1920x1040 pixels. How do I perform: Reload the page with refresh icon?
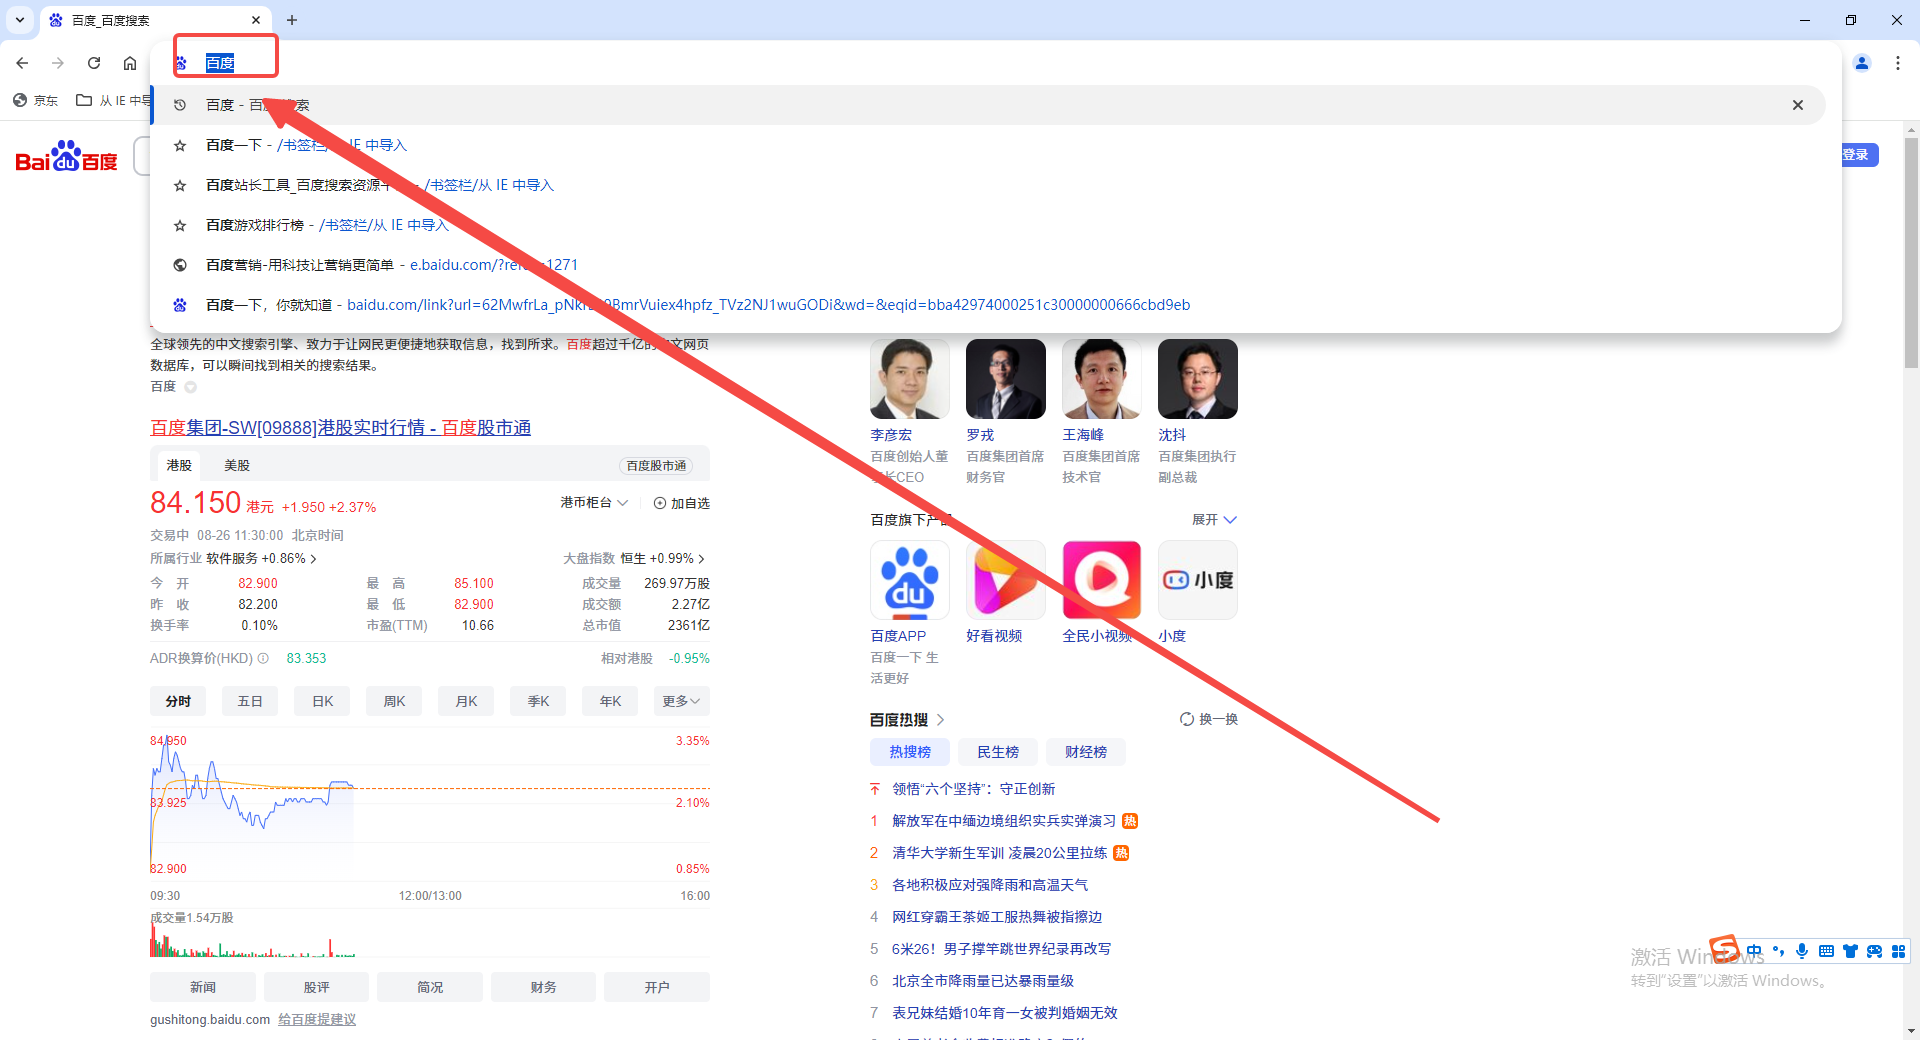click(94, 63)
